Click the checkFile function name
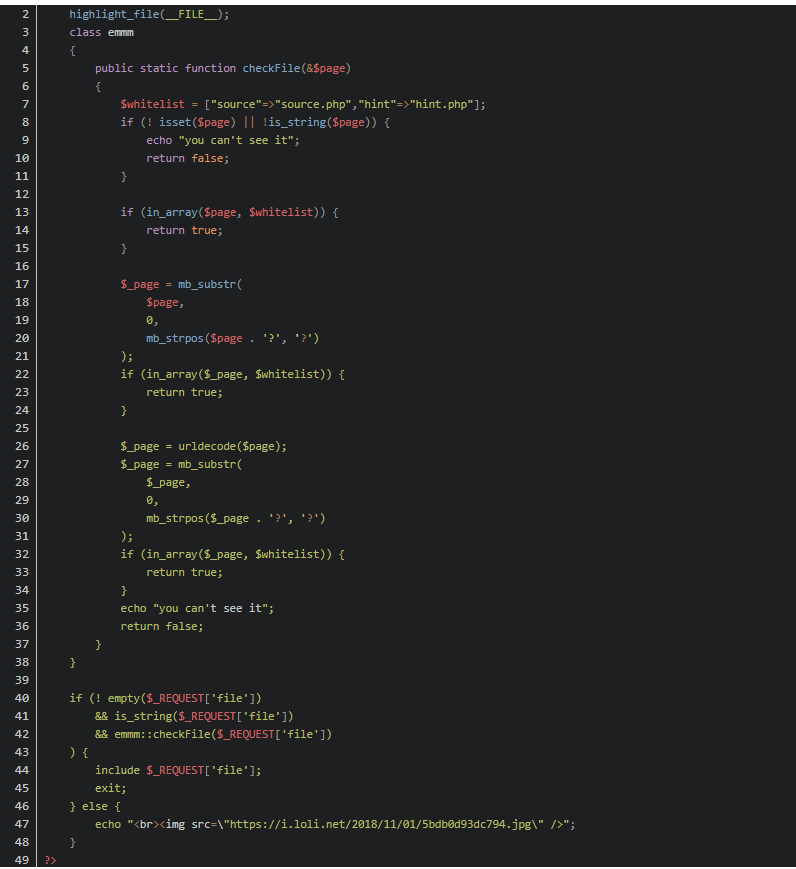Image resolution: width=796 pixels, height=869 pixels. coord(272,68)
